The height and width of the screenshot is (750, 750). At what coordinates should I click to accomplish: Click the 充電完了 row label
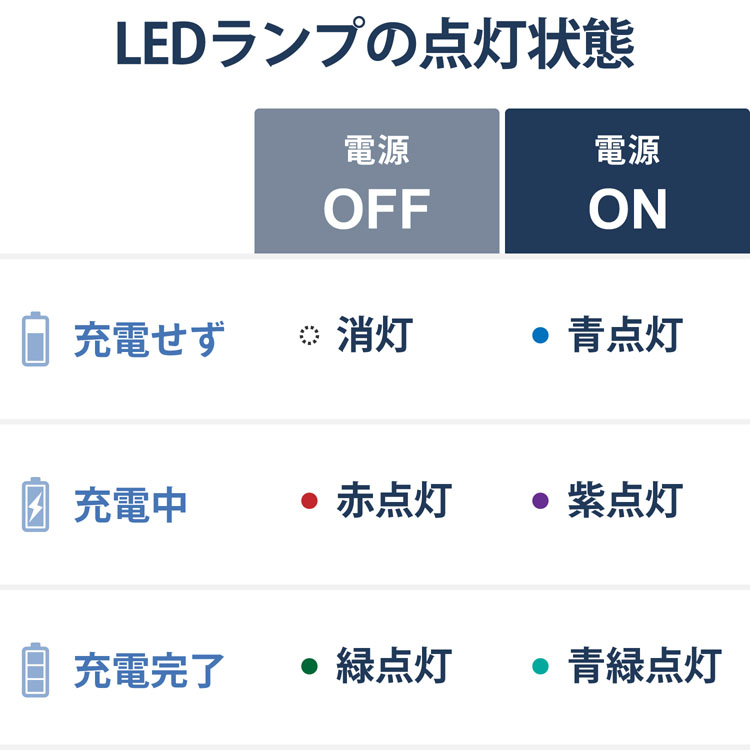pyautogui.click(x=150, y=670)
